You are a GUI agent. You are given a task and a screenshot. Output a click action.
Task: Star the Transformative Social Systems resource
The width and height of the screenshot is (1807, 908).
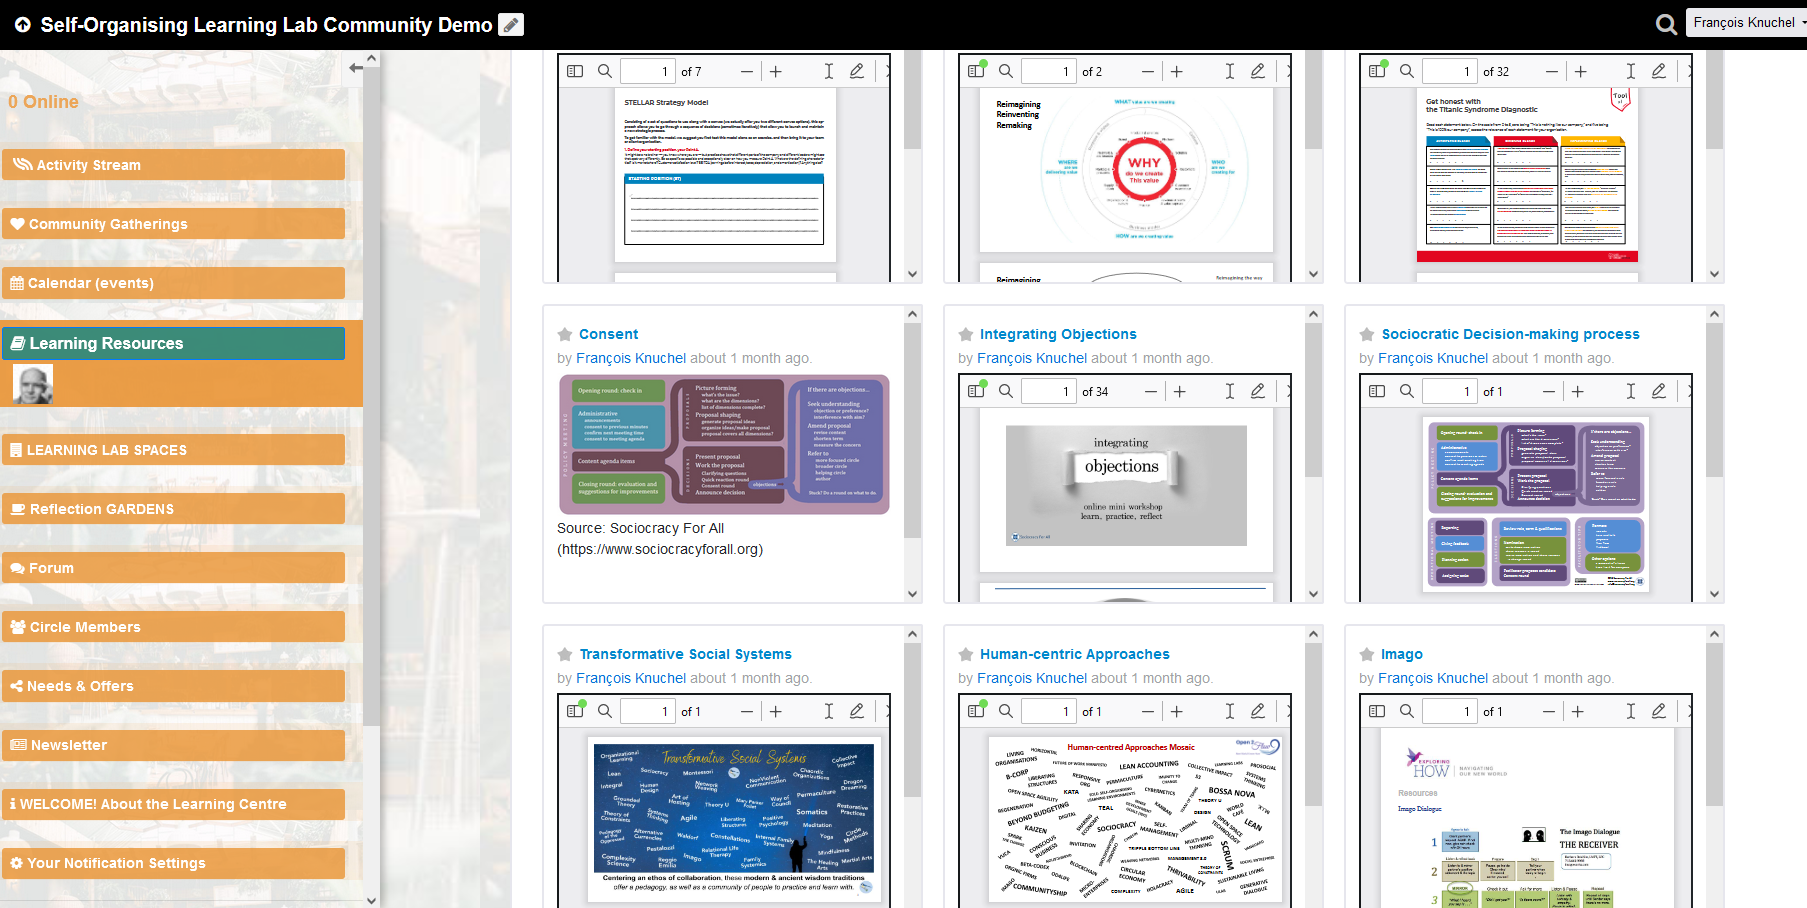(565, 654)
